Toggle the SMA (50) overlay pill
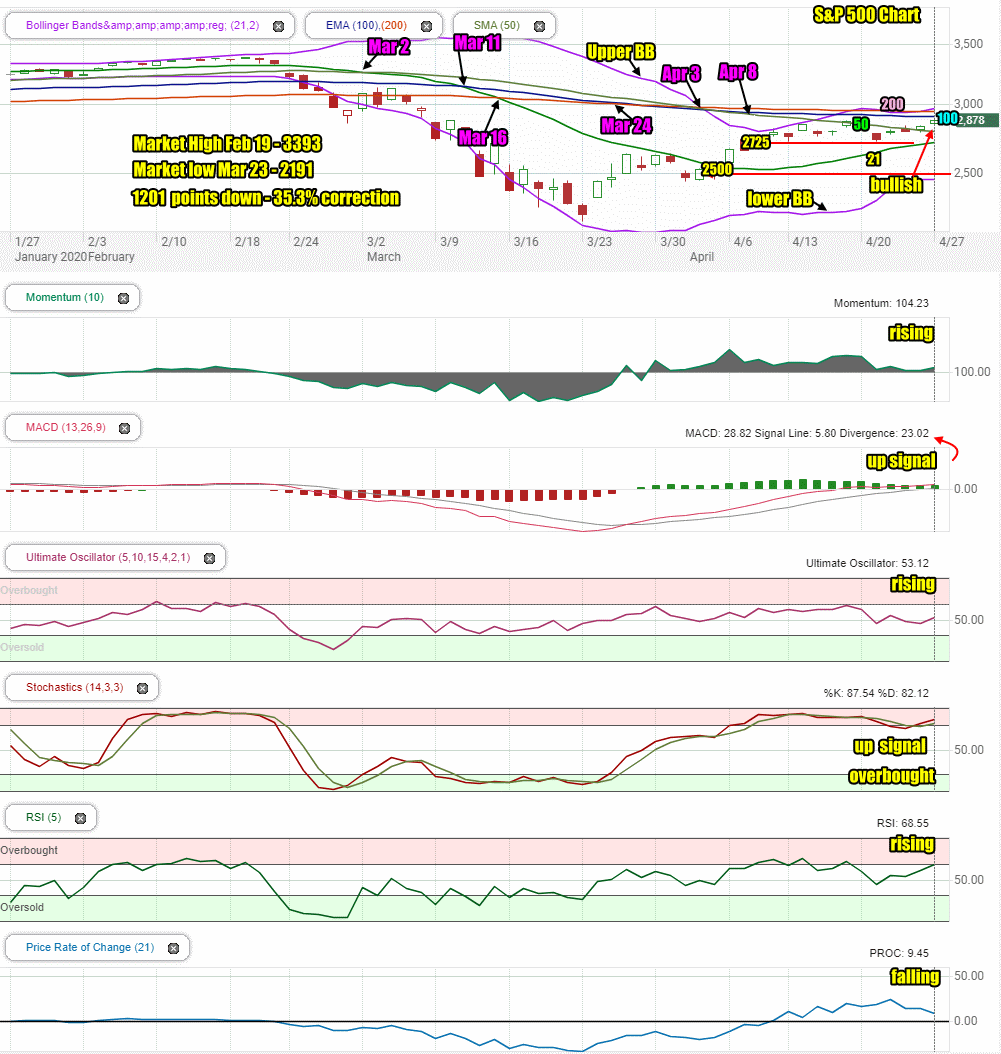The height and width of the screenshot is (1054, 1001). [495, 25]
